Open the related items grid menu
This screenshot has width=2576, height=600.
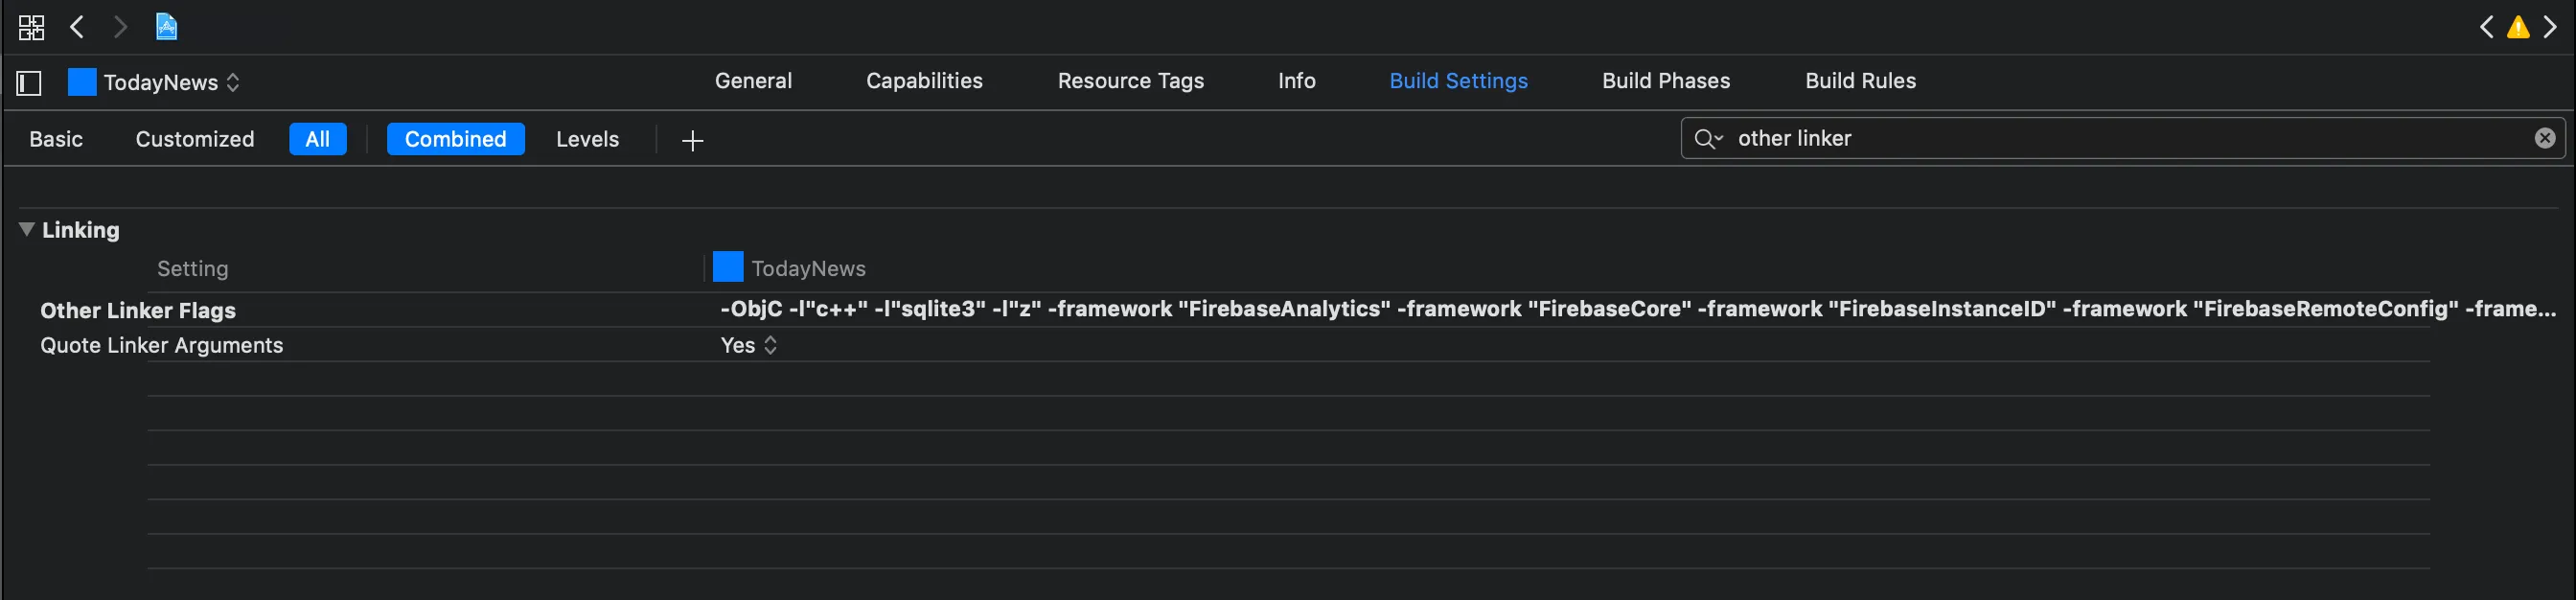pyautogui.click(x=31, y=27)
